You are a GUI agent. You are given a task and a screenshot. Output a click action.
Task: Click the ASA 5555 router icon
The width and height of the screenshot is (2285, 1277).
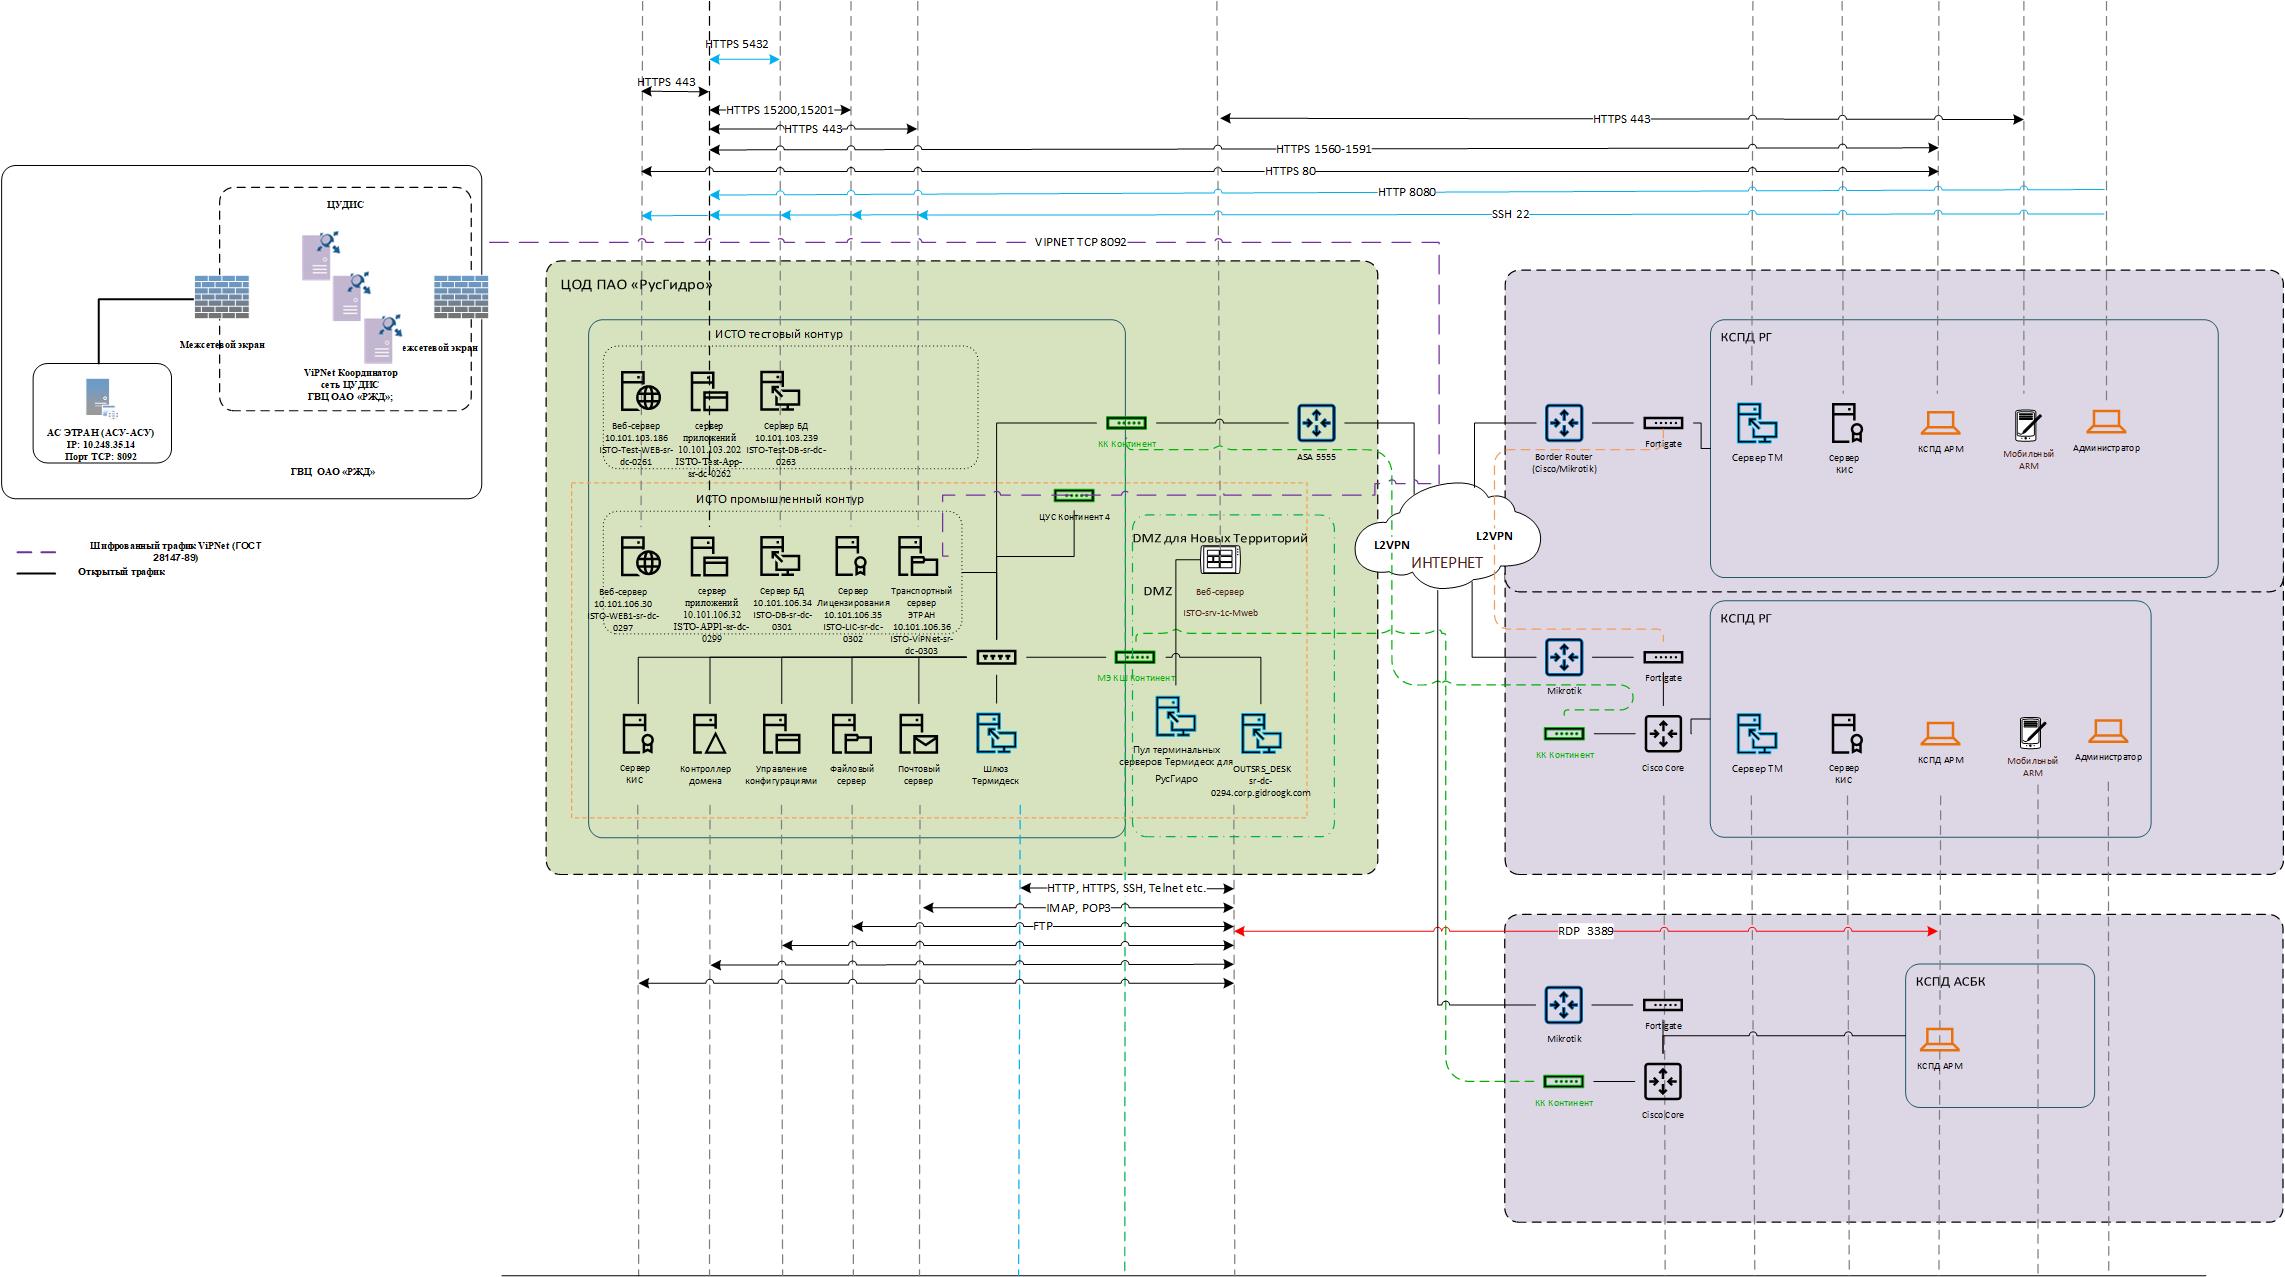[x=1316, y=423]
